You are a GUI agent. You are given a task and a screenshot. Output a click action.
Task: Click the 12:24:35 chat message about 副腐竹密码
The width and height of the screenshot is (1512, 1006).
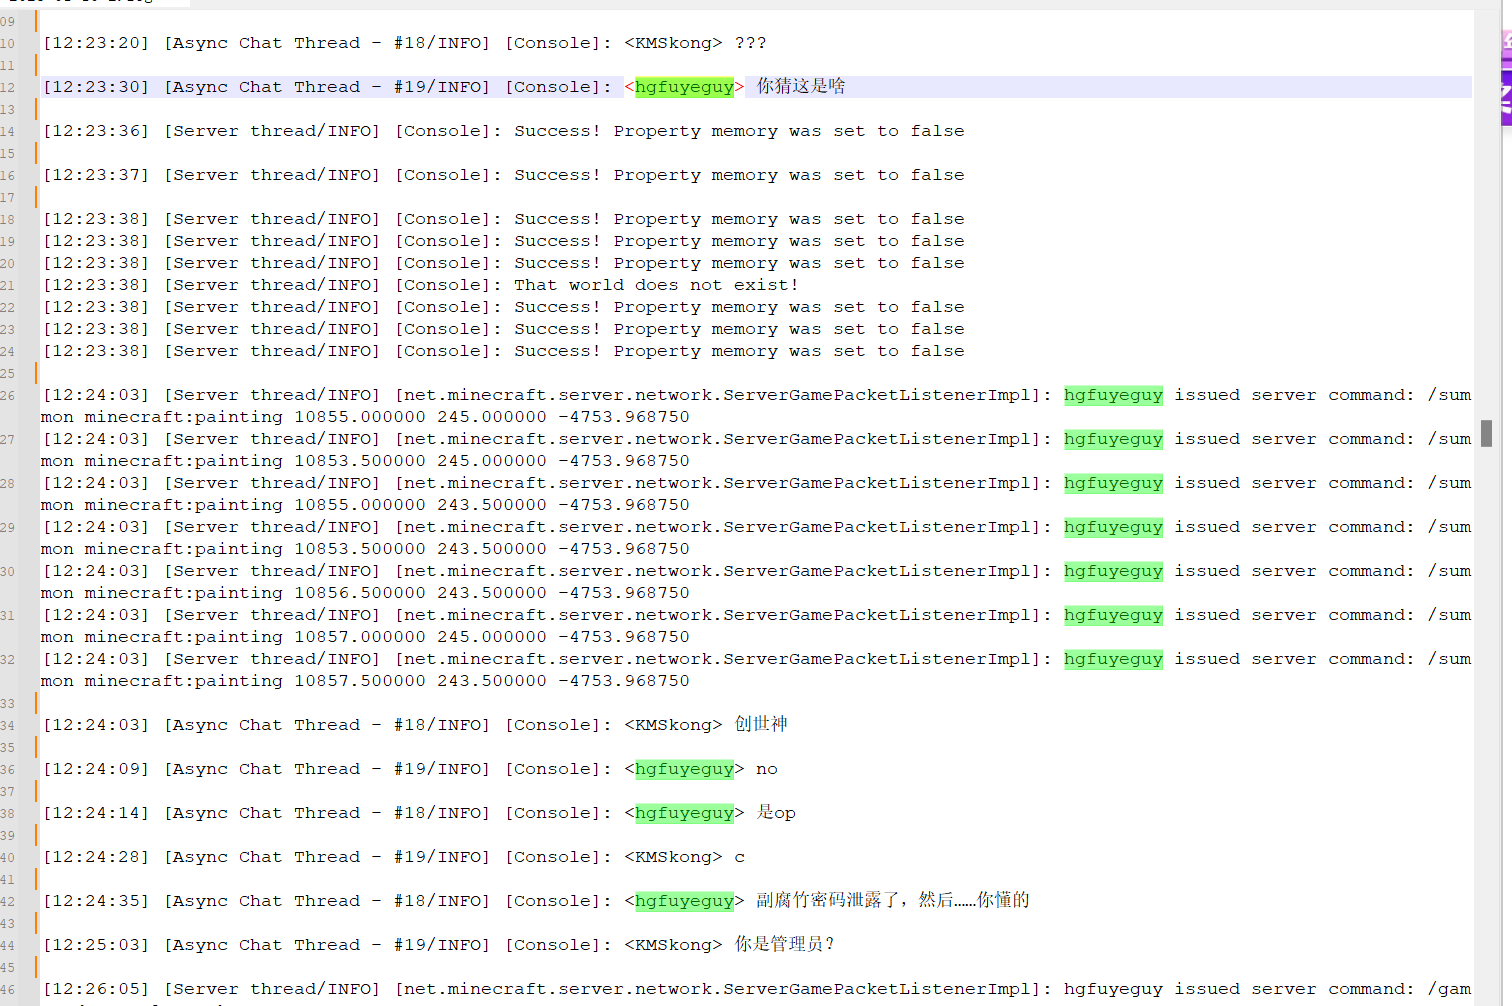[x=892, y=900]
